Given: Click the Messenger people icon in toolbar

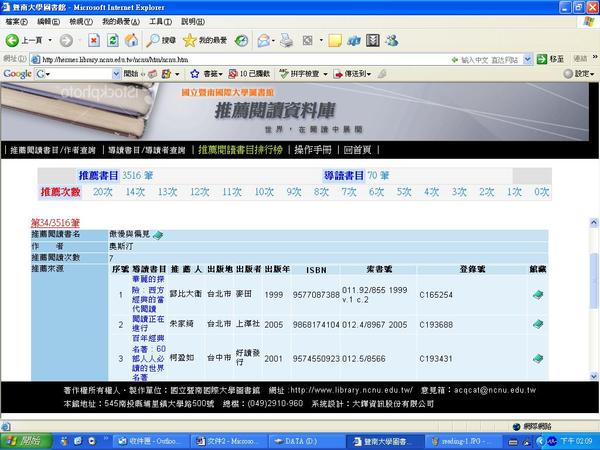Looking at the screenshot, I should (x=392, y=40).
